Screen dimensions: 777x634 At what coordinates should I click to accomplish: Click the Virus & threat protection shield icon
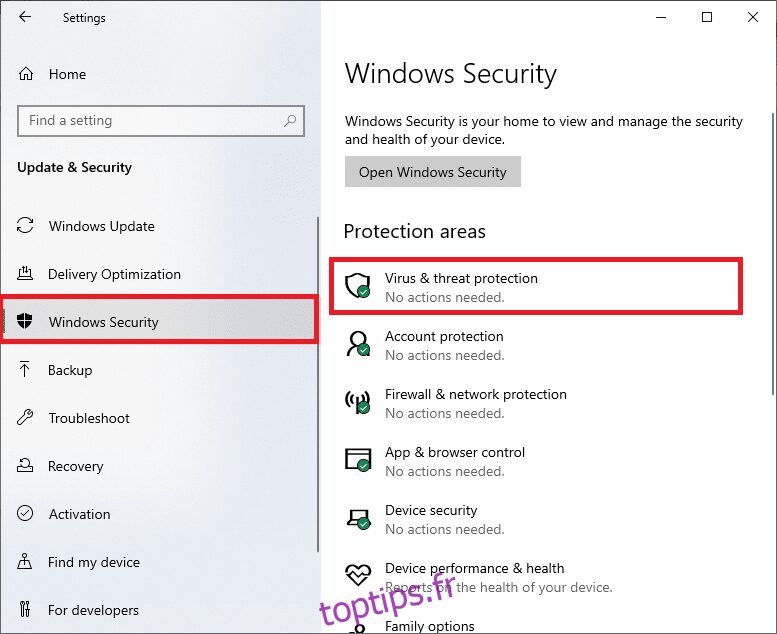coord(358,286)
